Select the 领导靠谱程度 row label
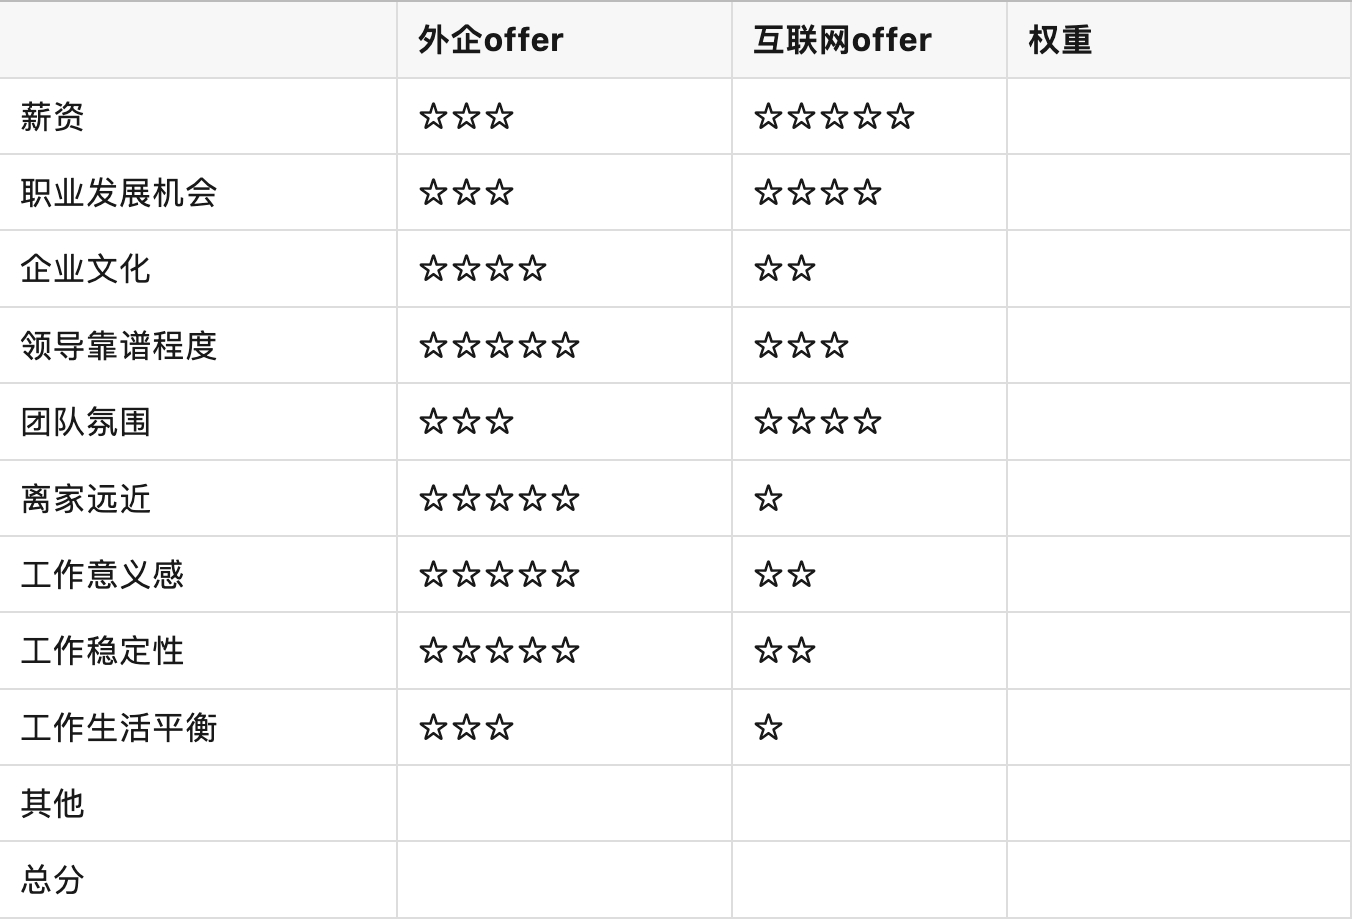Image resolution: width=1354 pixels, height=922 pixels. click(x=119, y=346)
